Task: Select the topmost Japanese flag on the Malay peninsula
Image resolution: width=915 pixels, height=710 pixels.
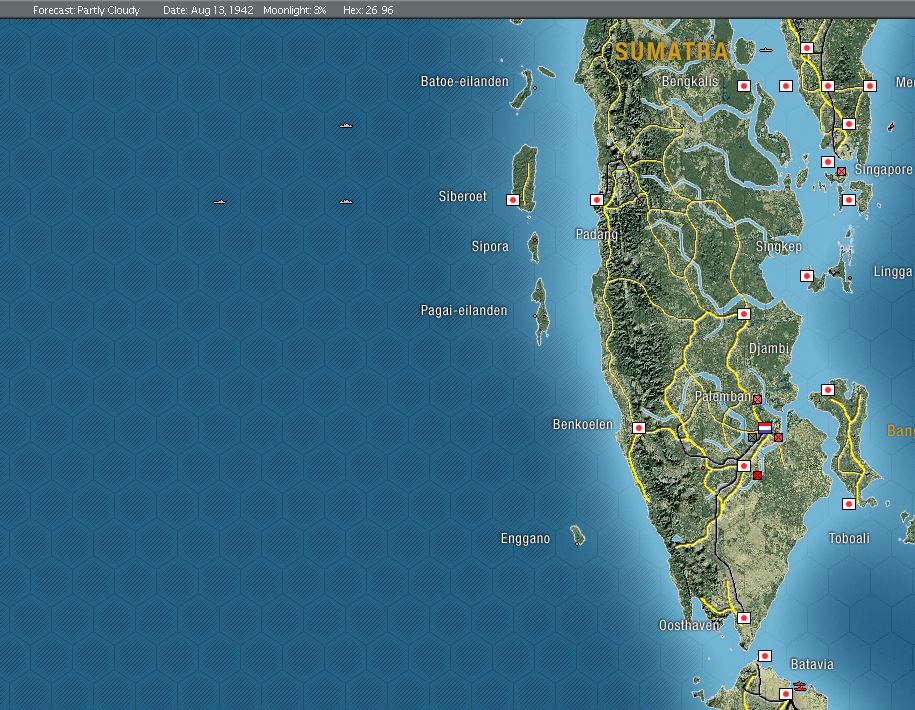Action: click(806, 48)
